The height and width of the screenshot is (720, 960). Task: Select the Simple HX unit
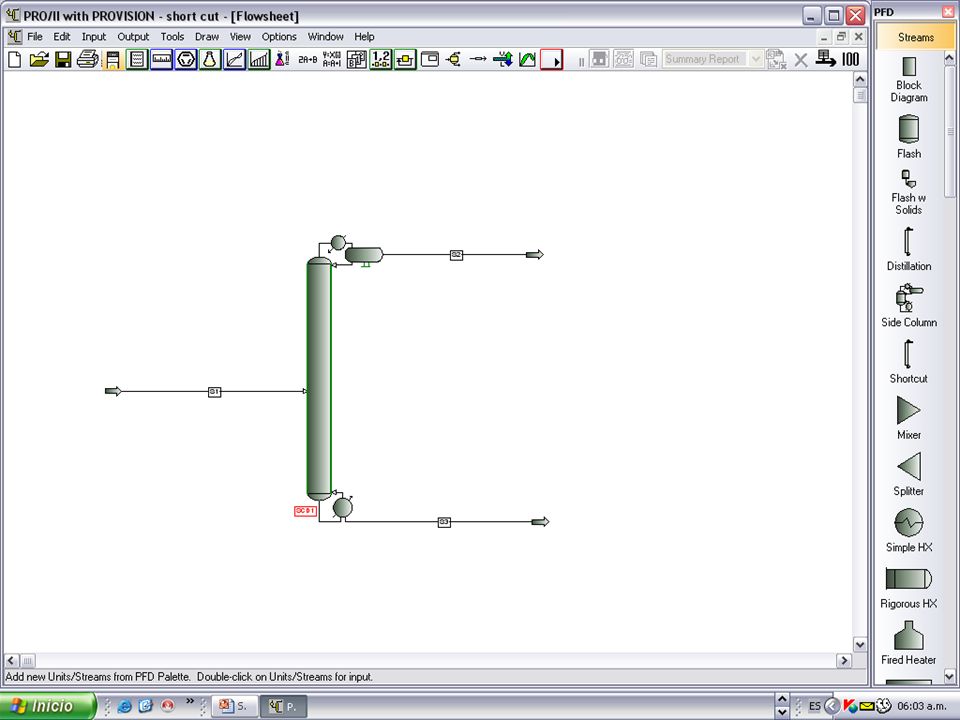pos(909,530)
